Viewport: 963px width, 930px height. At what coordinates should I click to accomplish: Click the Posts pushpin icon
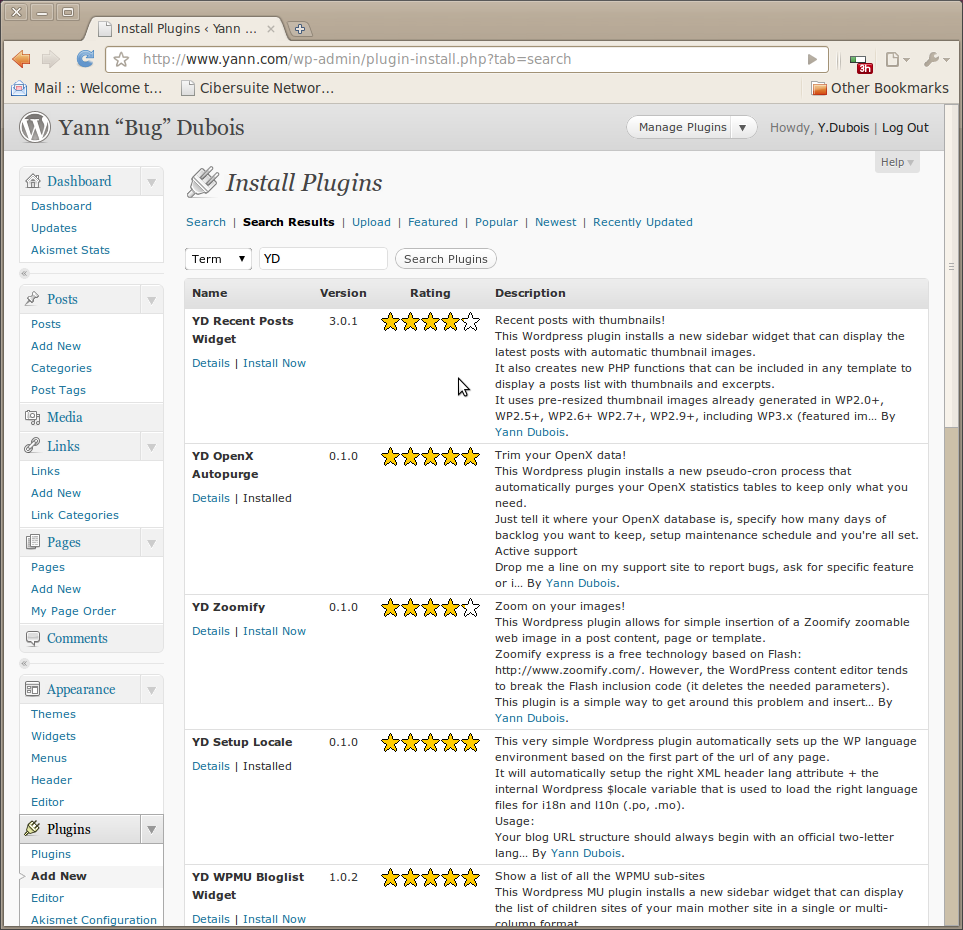(33, 299)
